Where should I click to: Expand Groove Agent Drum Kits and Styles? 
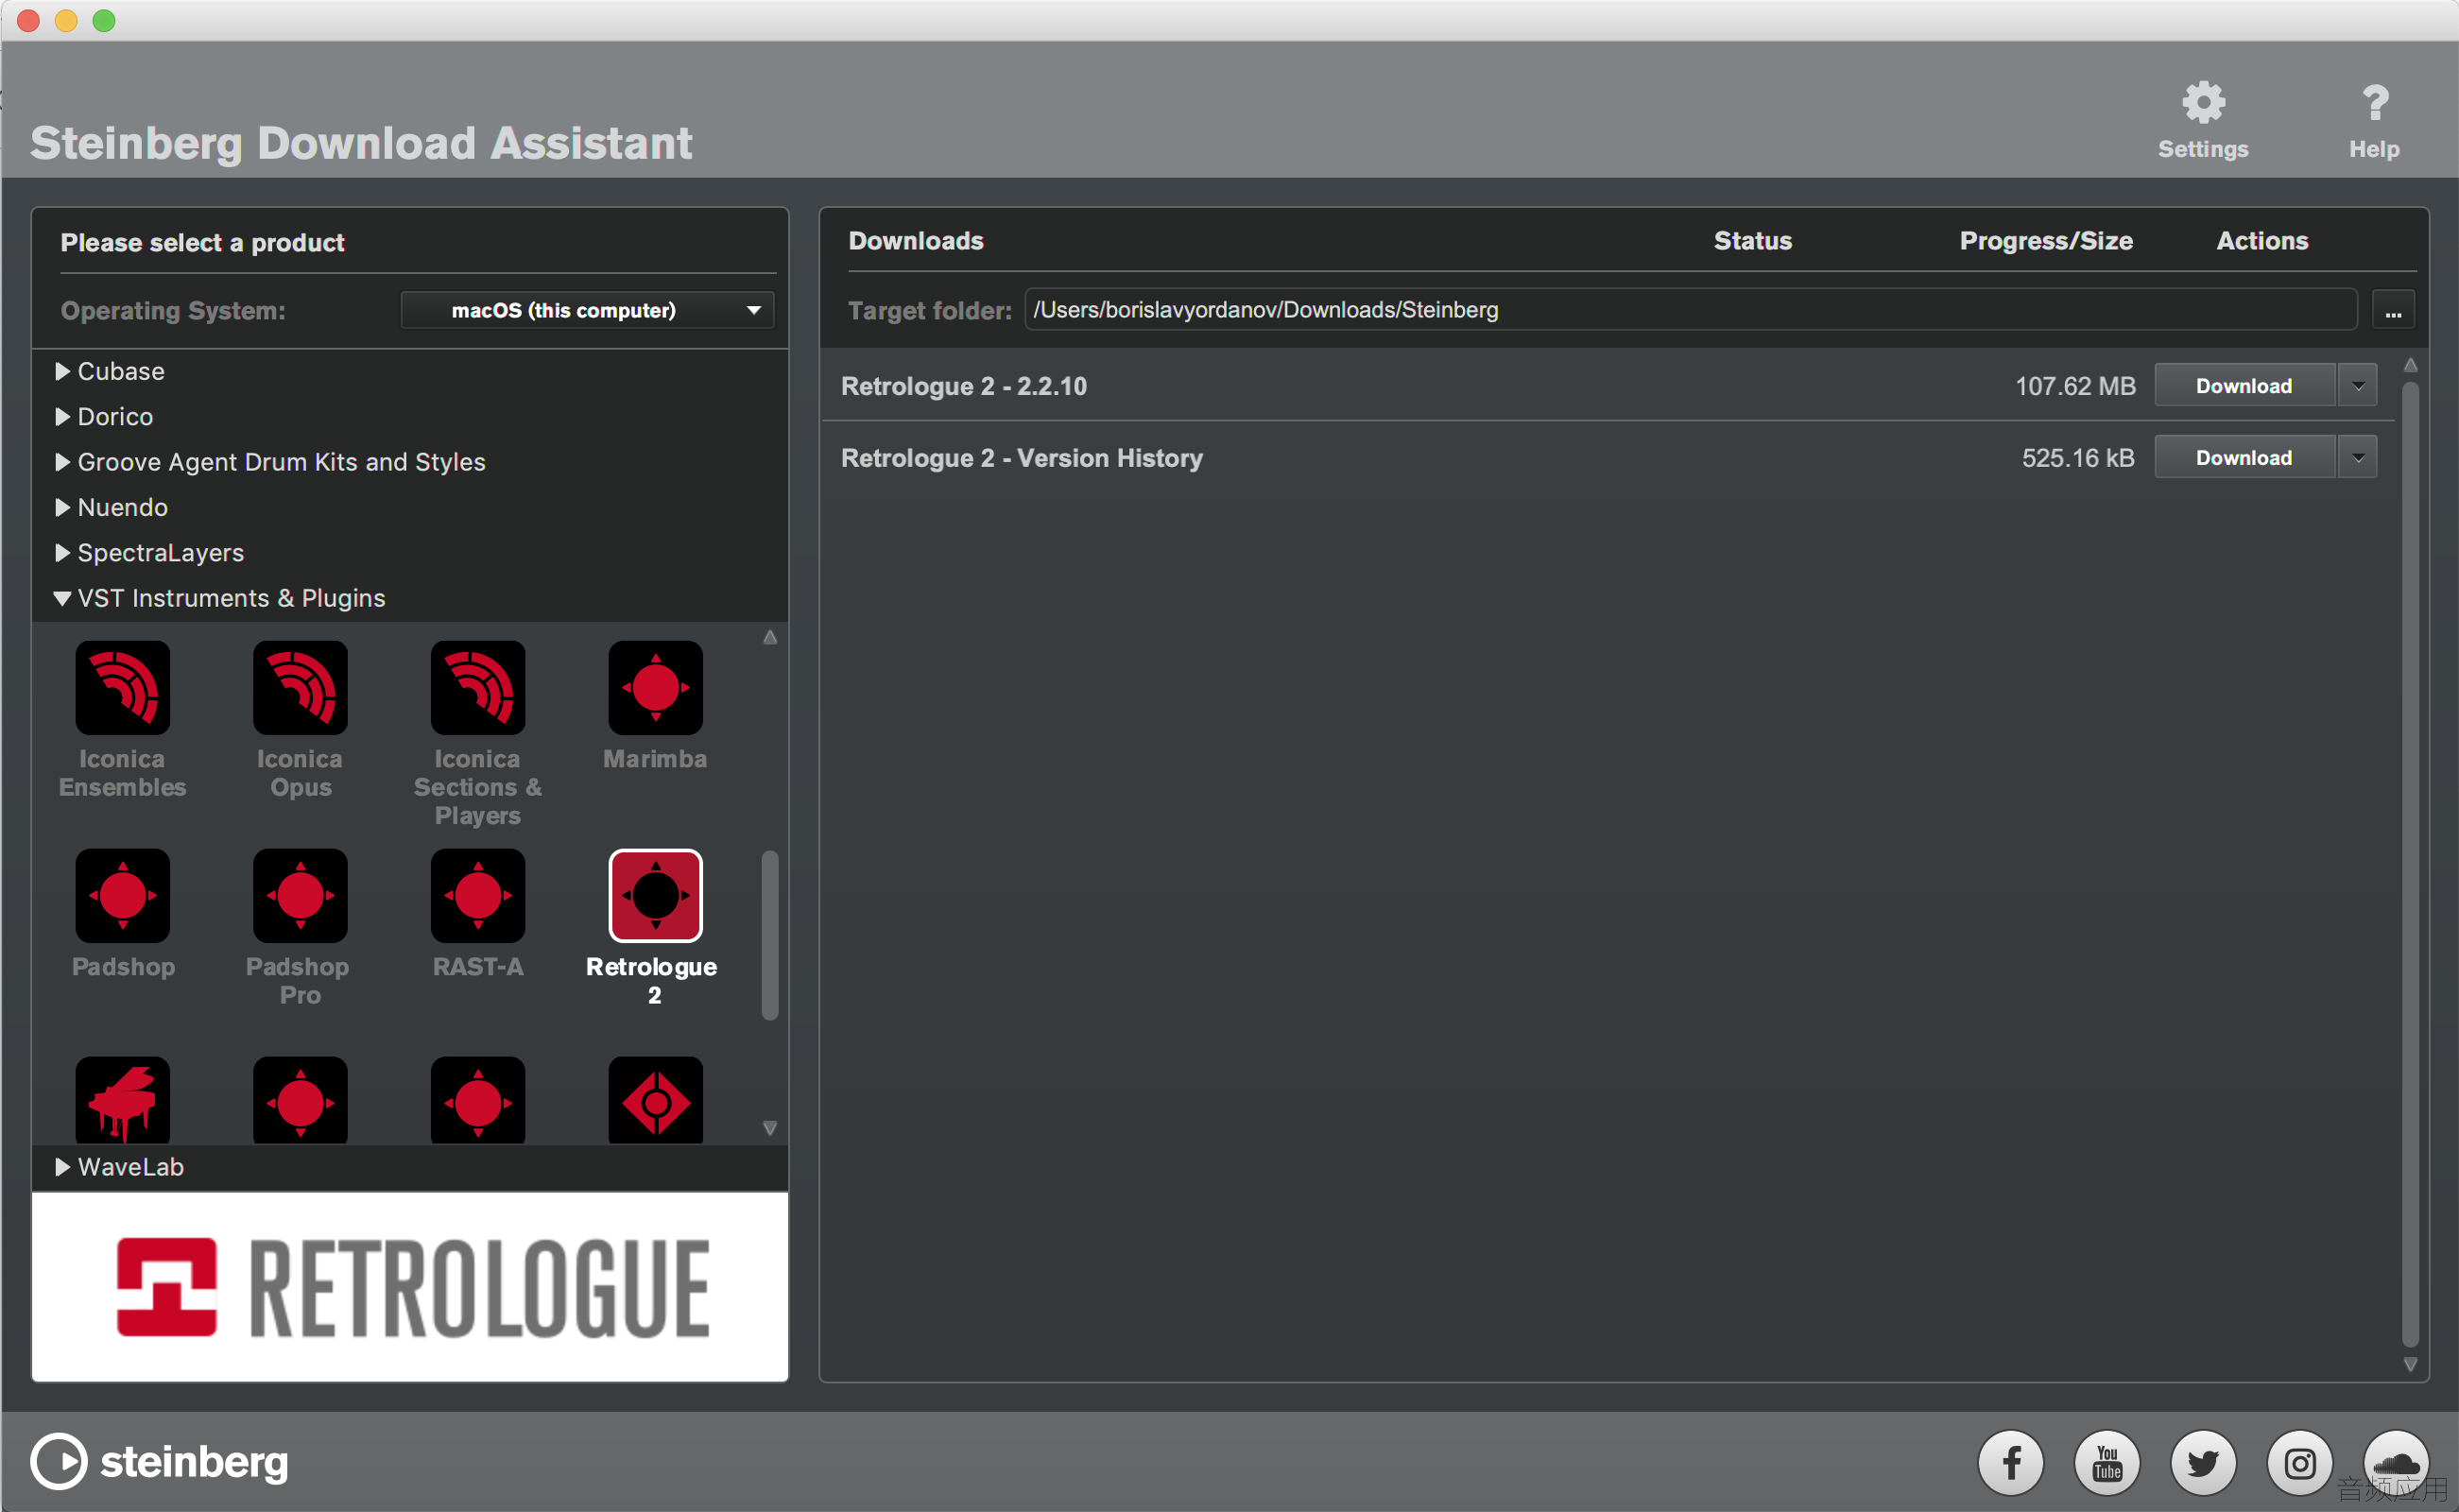point(62,462)
